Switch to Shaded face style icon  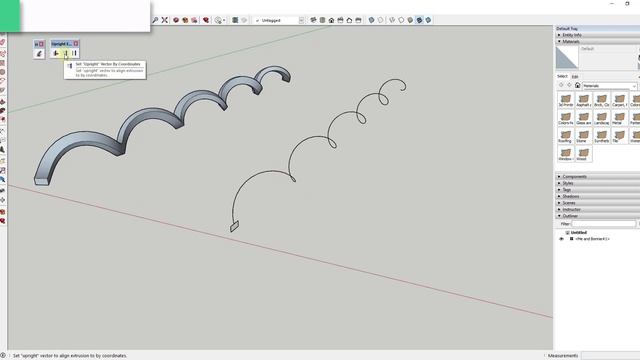[410, 20]
